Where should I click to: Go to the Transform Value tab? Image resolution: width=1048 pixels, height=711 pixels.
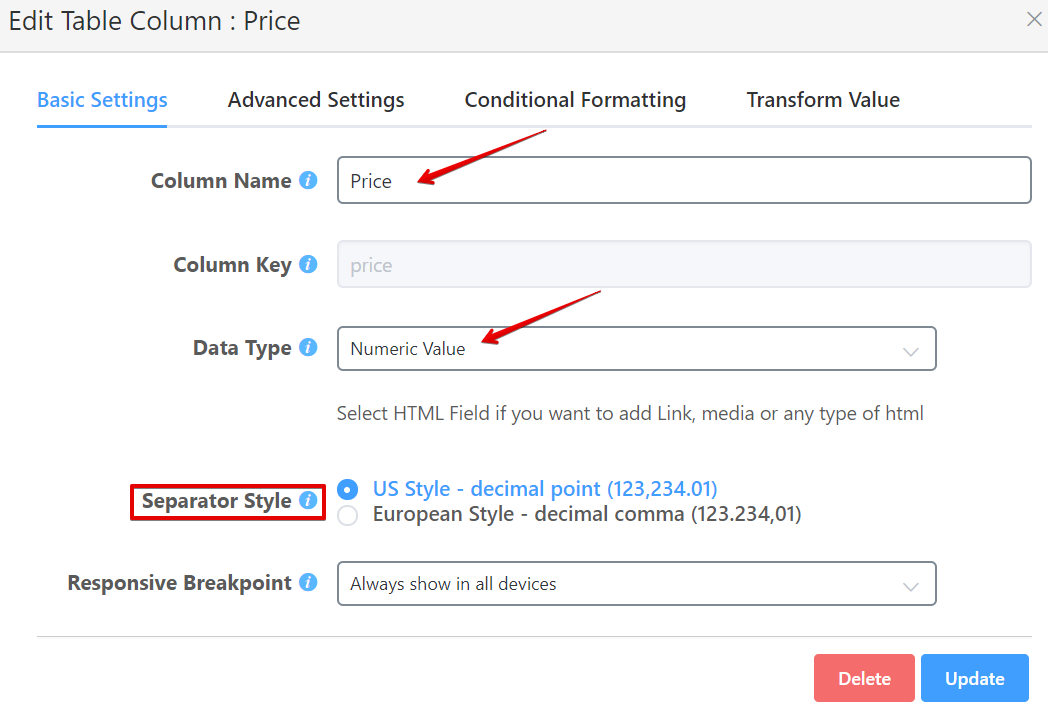(x=823, y=100)
